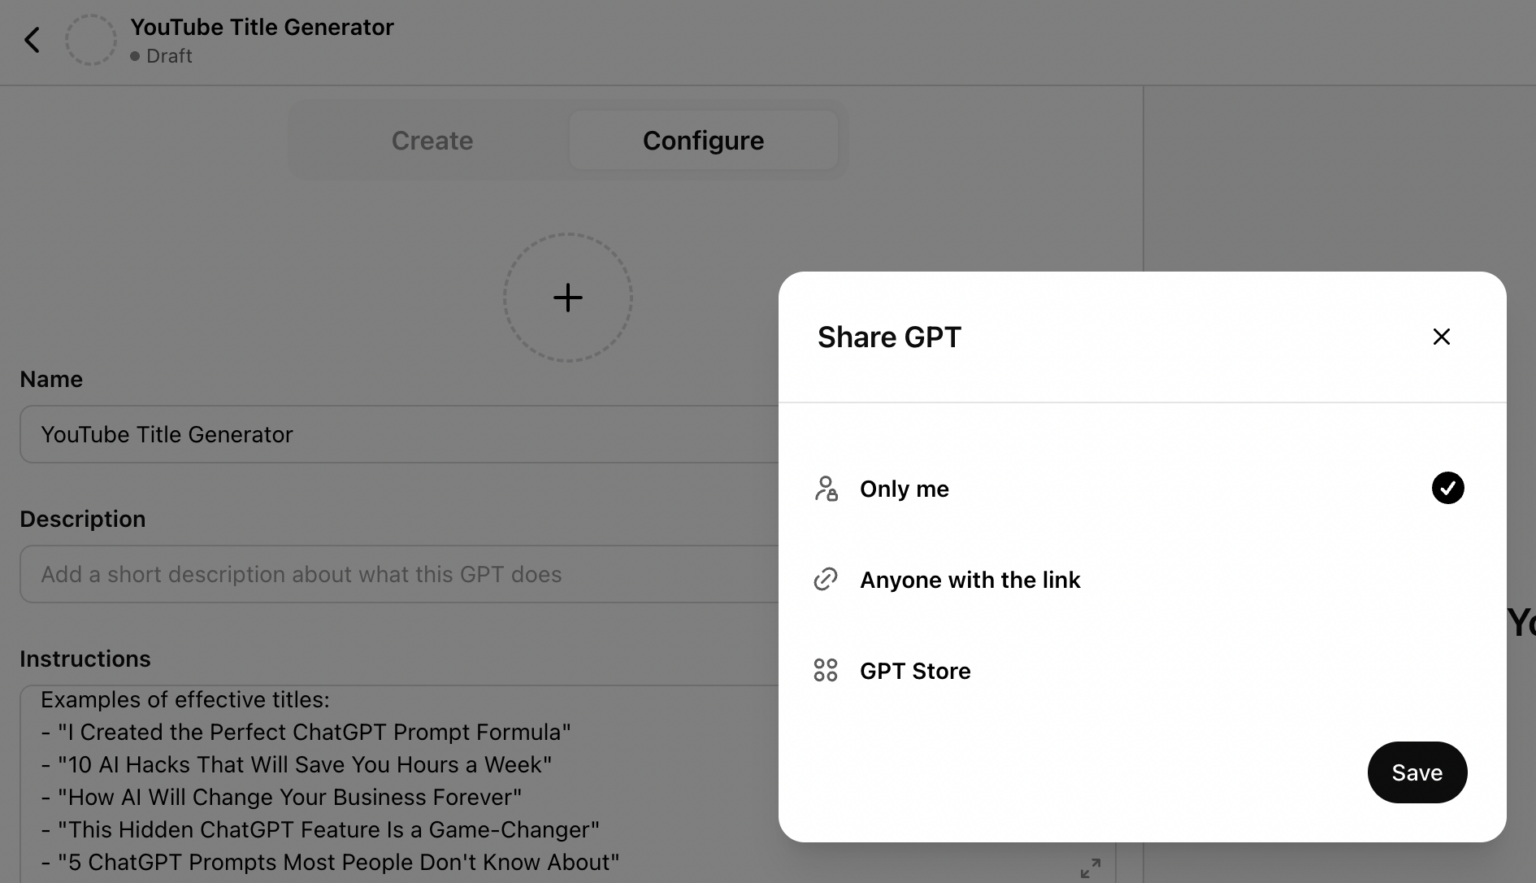Expand the Instructions editor to fullscreen
Viewport: 1536px width, 883px height.
pyautogui.click(x=1090, y=867)
